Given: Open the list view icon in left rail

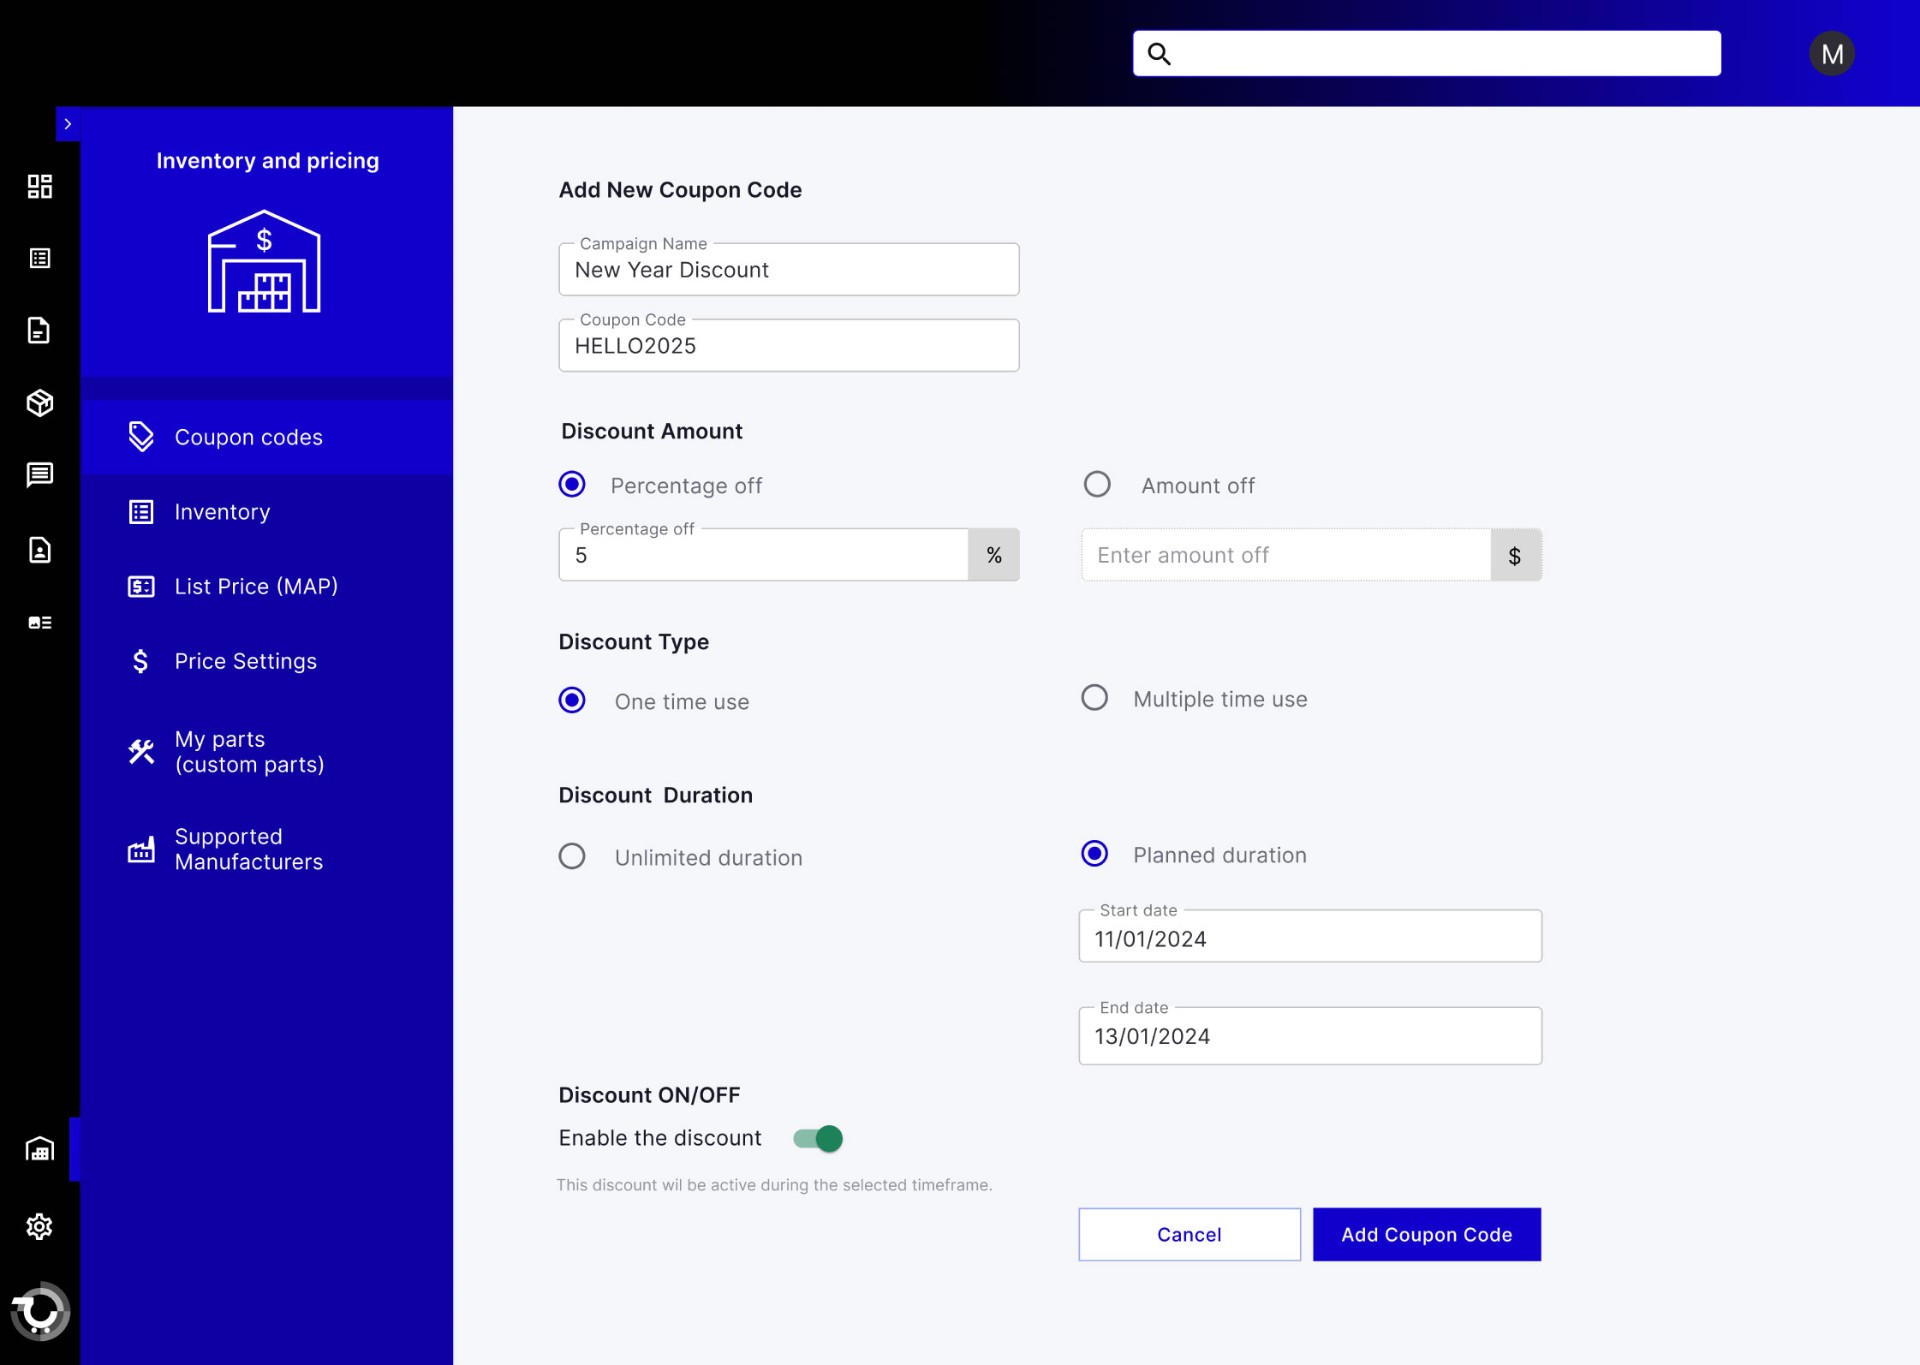Looking at the screenshot, I should 40,258.
